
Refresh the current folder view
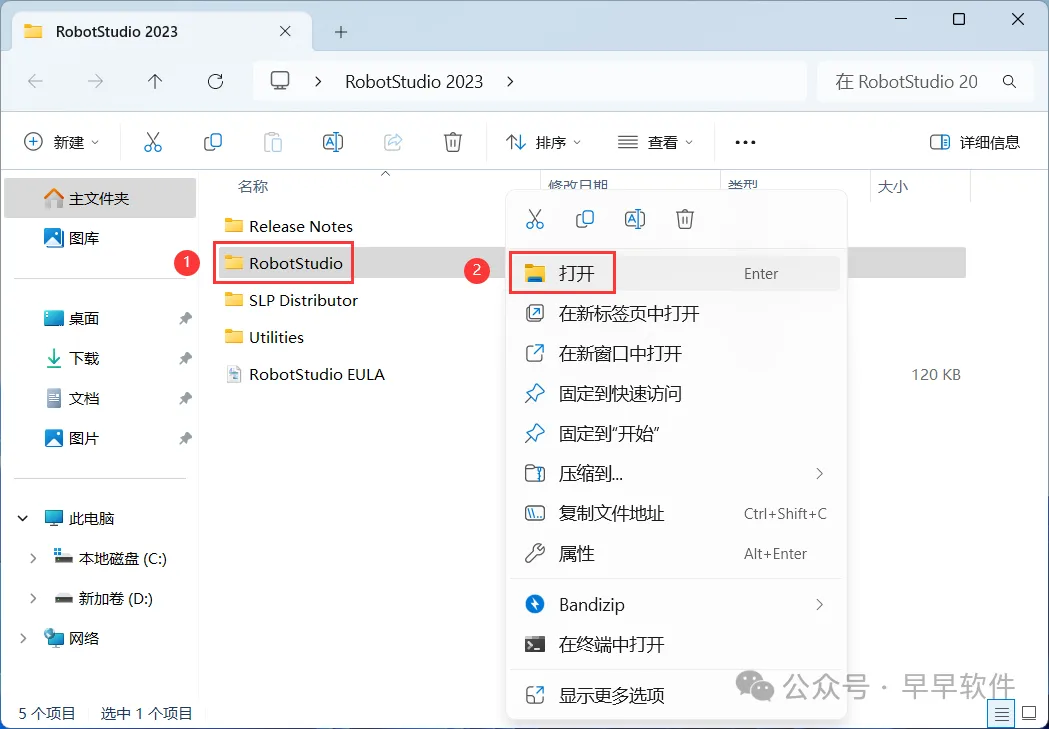[215, 82]
